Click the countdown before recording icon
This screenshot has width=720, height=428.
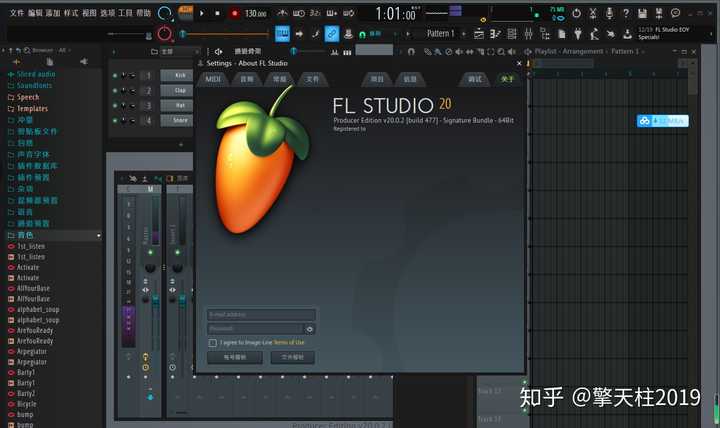(315, 13)
